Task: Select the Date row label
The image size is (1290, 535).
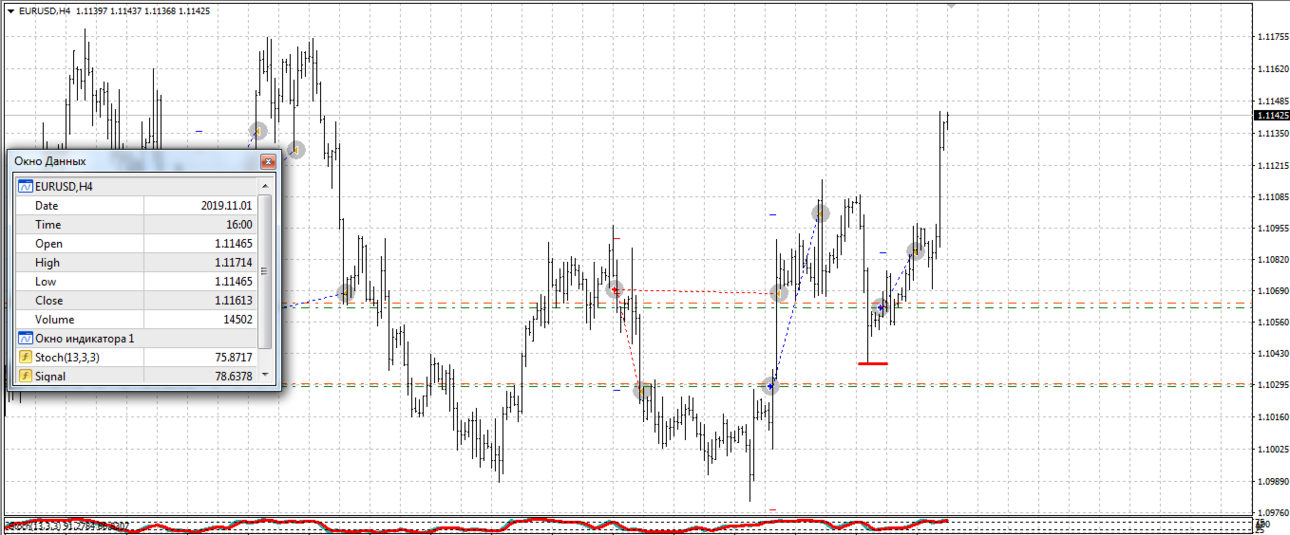Action: pyautogui.click(x=47, y=206)
